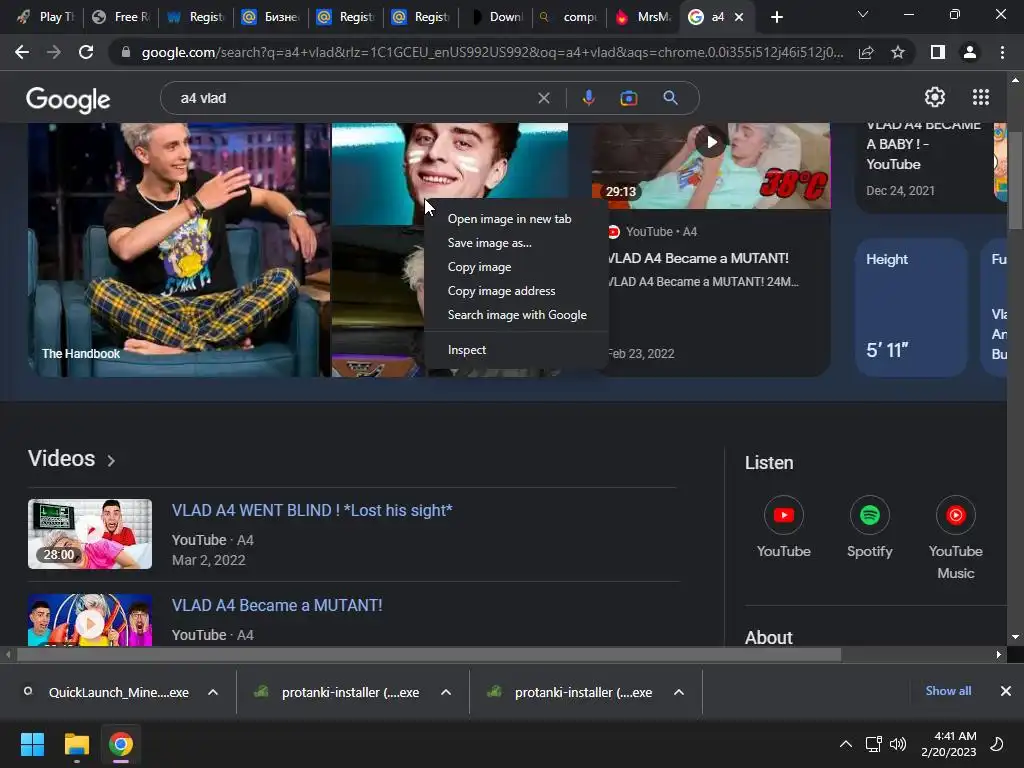
Task: Go to Google home via the logo
Action: click(x=68, y=99)
